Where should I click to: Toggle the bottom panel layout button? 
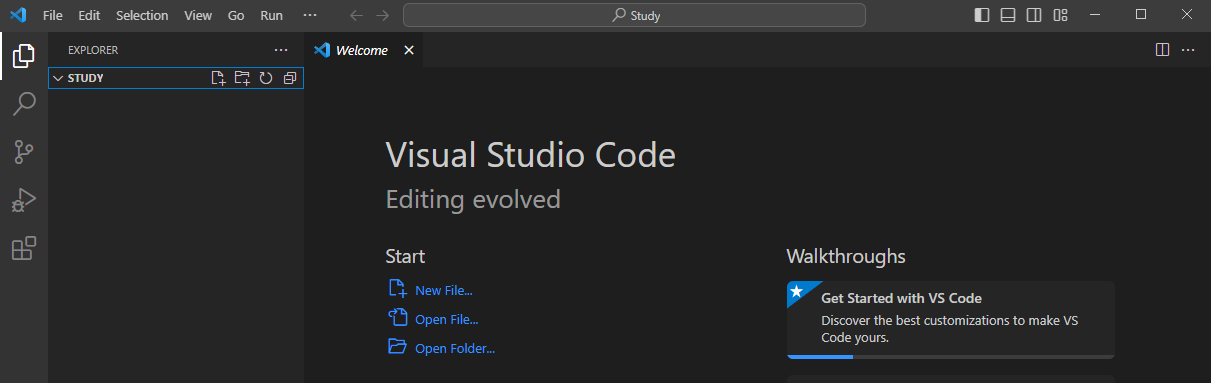coord(1008,15)
